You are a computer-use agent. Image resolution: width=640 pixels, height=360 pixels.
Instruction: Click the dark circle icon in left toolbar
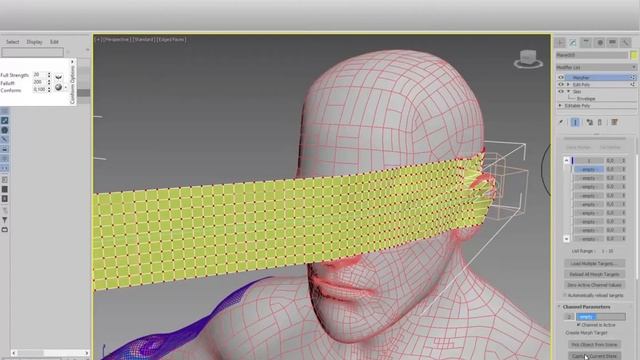point(4,130)
